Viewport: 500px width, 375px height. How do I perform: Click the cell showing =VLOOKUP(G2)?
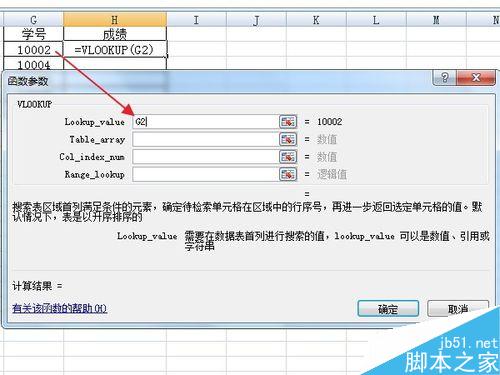115,50
